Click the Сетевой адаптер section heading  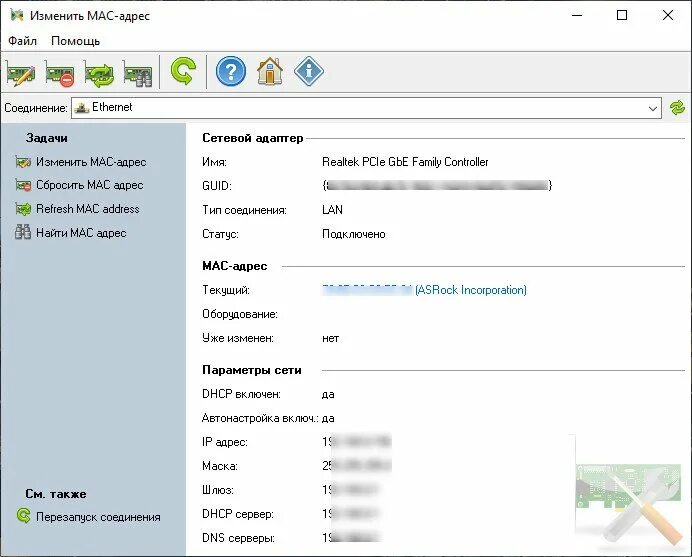point(252,138)
